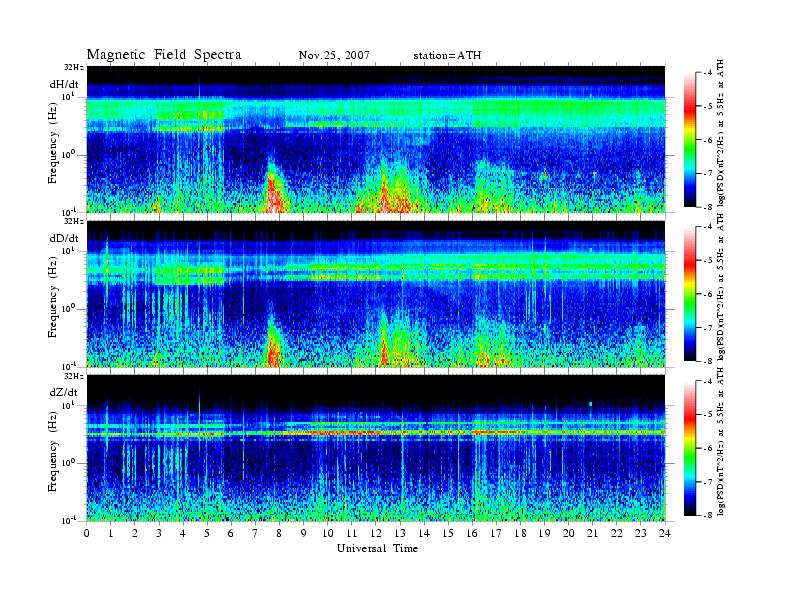Click the dZ/dt color scale's vertical PSD label
The image size is (792, 612).
(x=721, y=442)
